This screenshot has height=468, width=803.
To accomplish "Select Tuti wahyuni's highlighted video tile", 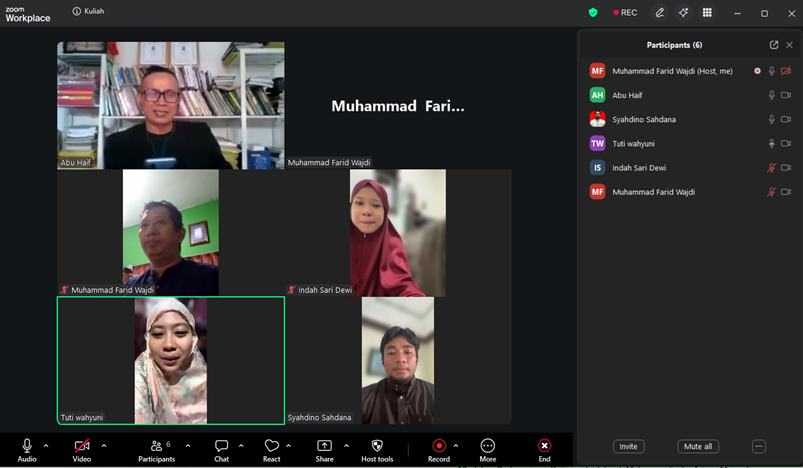I will coord(171,360).
